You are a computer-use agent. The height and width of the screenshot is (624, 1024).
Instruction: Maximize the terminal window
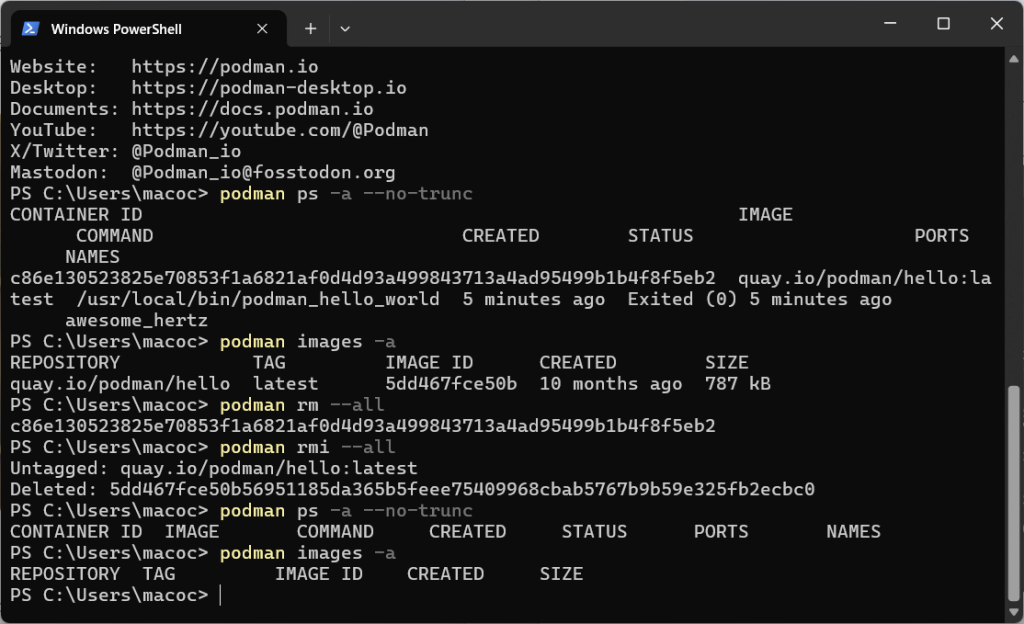pyautogui.click(x=943, y=24)
